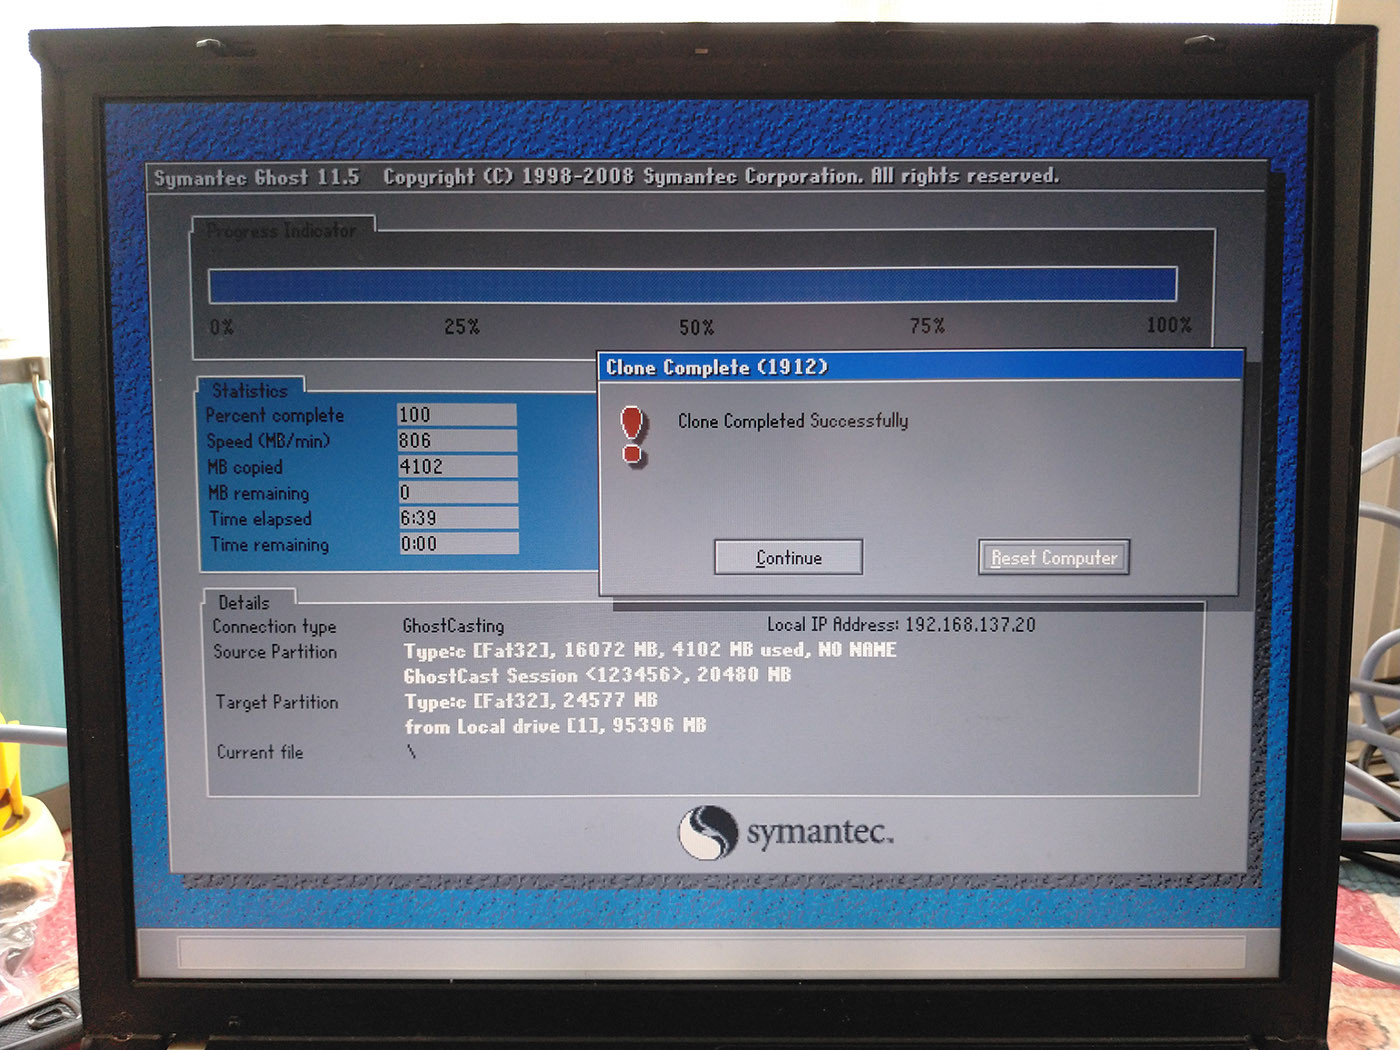Click the Target Partition label
The image size is (1400, 1050).
click(x=277, y=702)
